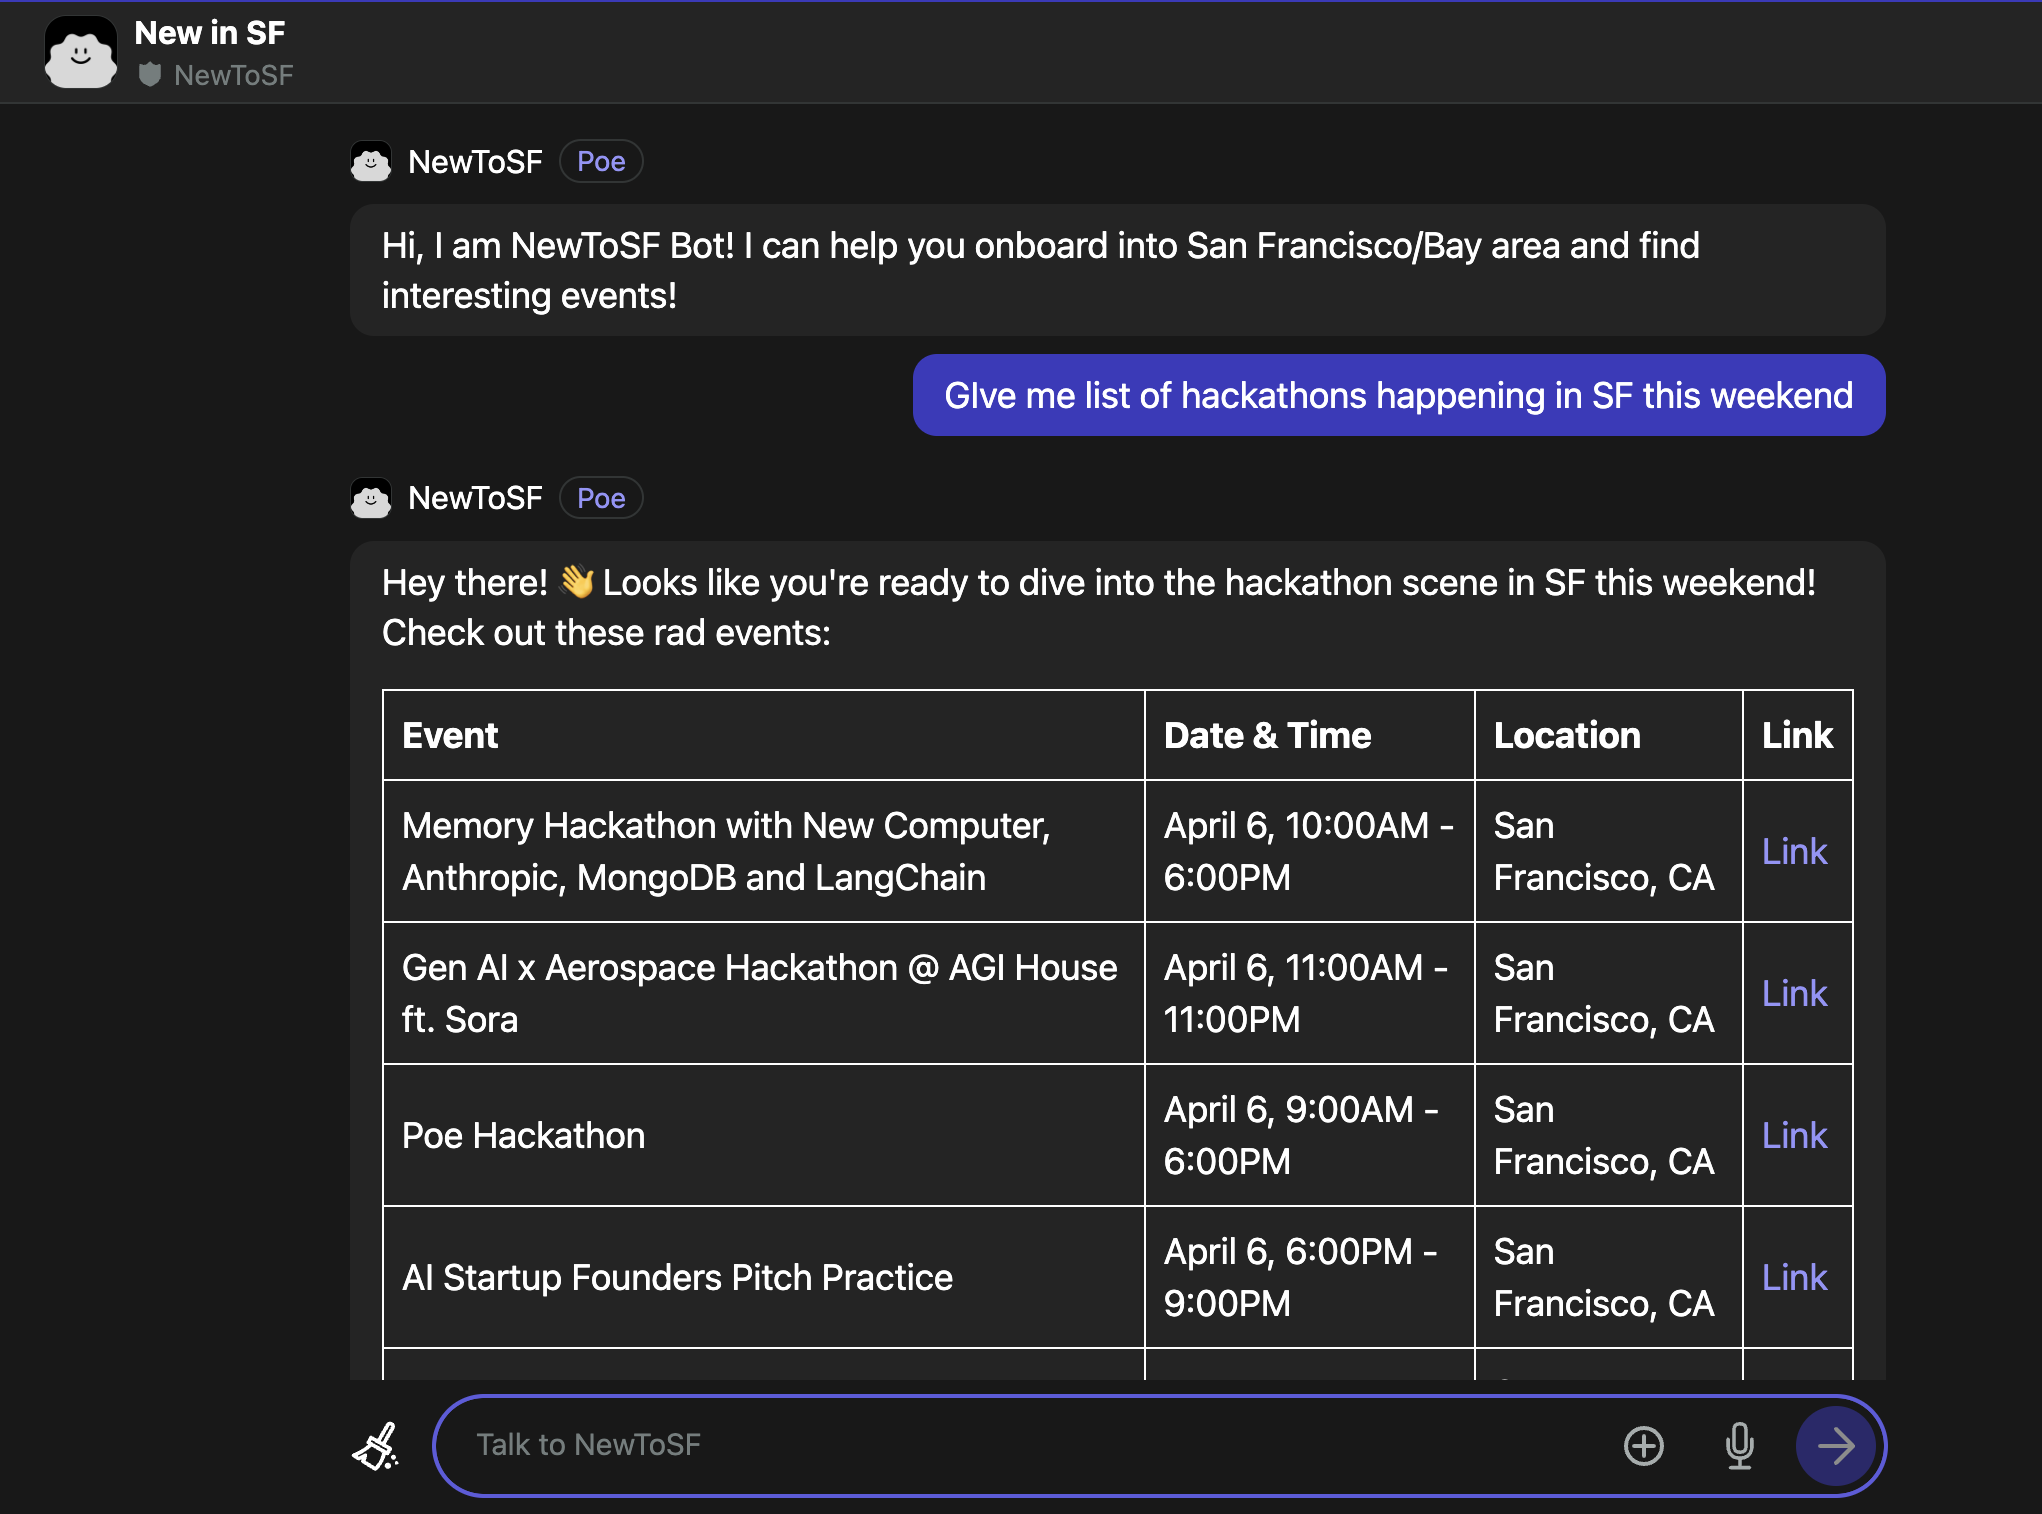Open Link for Gen AI Aerospace Hackathon
Screen dimensions: 2042x1514
click(x=1794, y=993)
